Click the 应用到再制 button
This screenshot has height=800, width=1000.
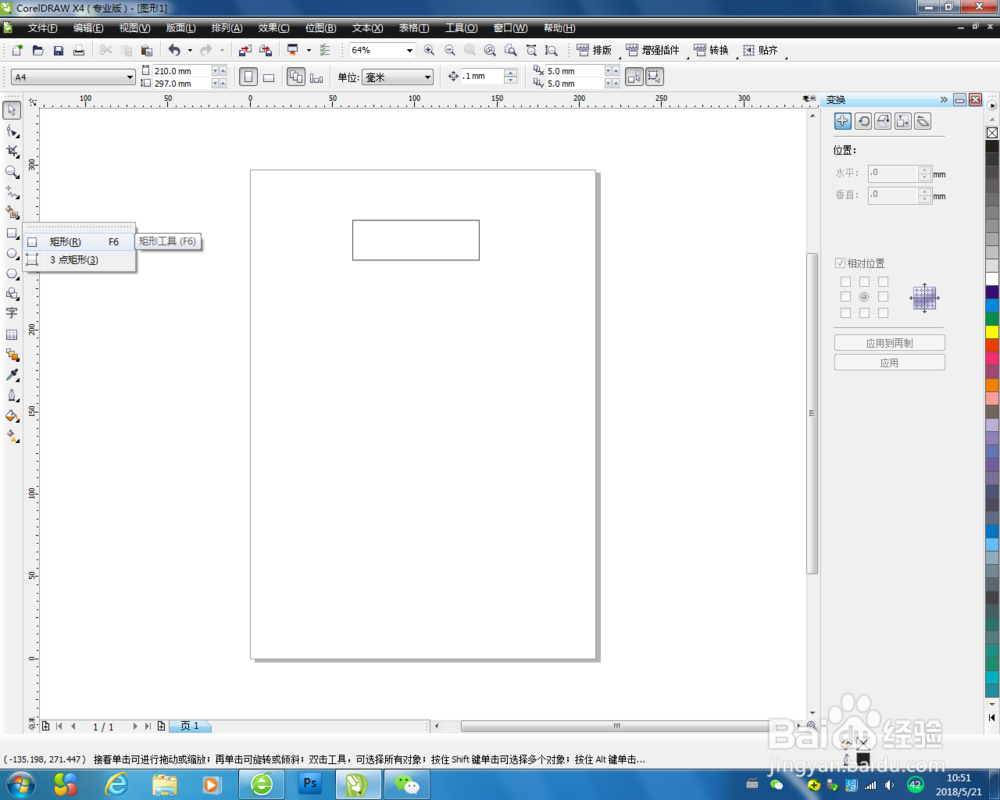(889, 343)
